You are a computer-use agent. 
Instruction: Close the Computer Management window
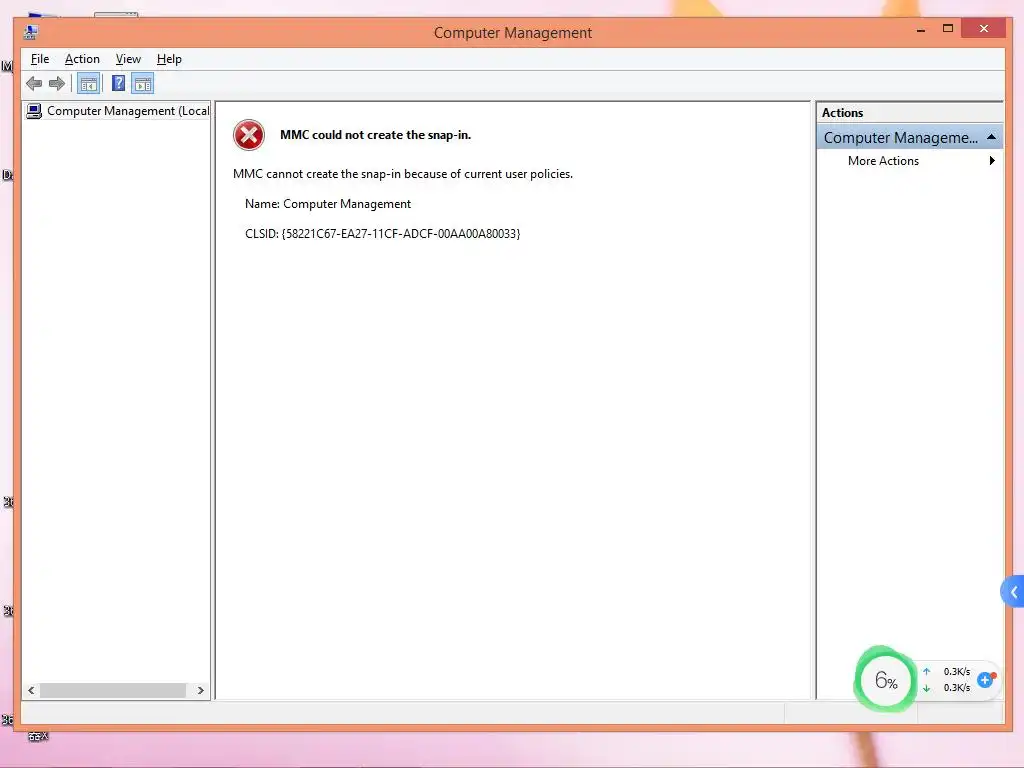pyautogui.click(x=984, y=29)
